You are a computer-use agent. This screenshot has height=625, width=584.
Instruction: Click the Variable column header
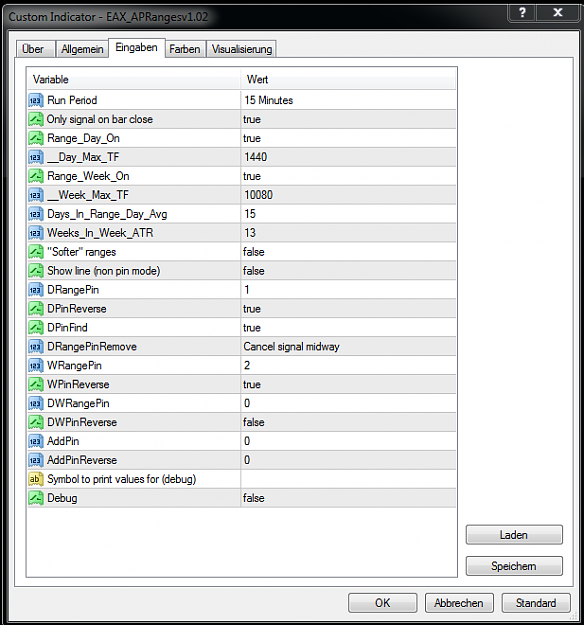click(x=134, y=79)
